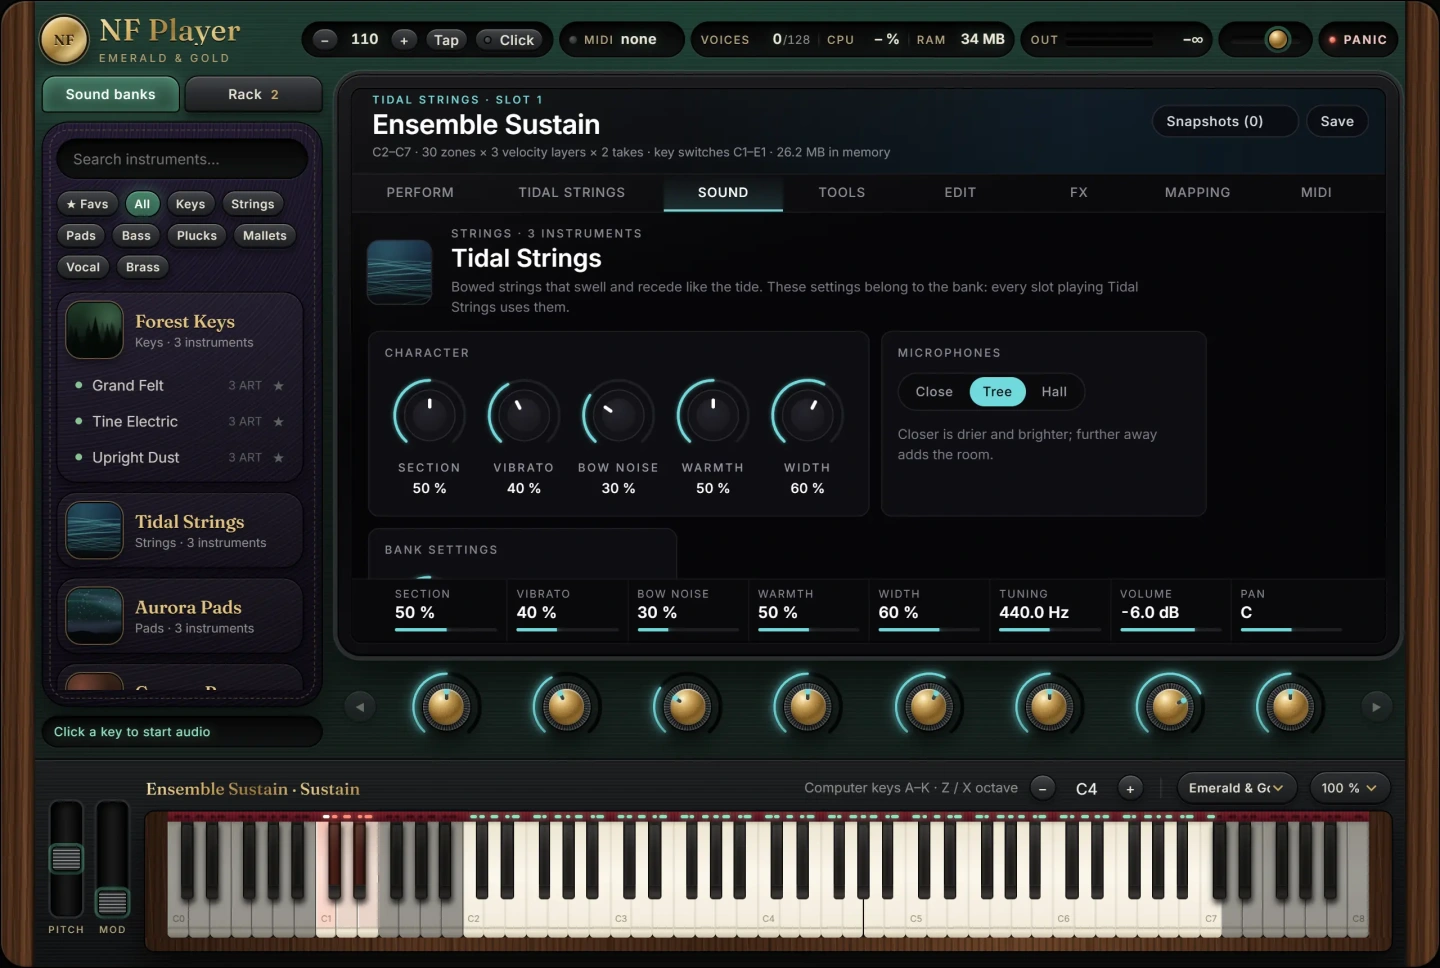Go to previous knob page arrow
The image size is (1440, 968).
(x=360, y=707)
